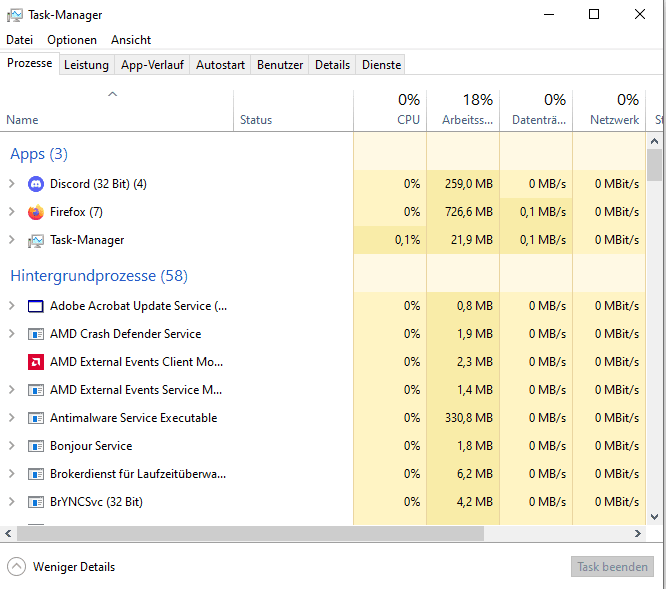Click the vertical scrollbar up arrow
Screen dimensions: 666x589
point(655,141)
